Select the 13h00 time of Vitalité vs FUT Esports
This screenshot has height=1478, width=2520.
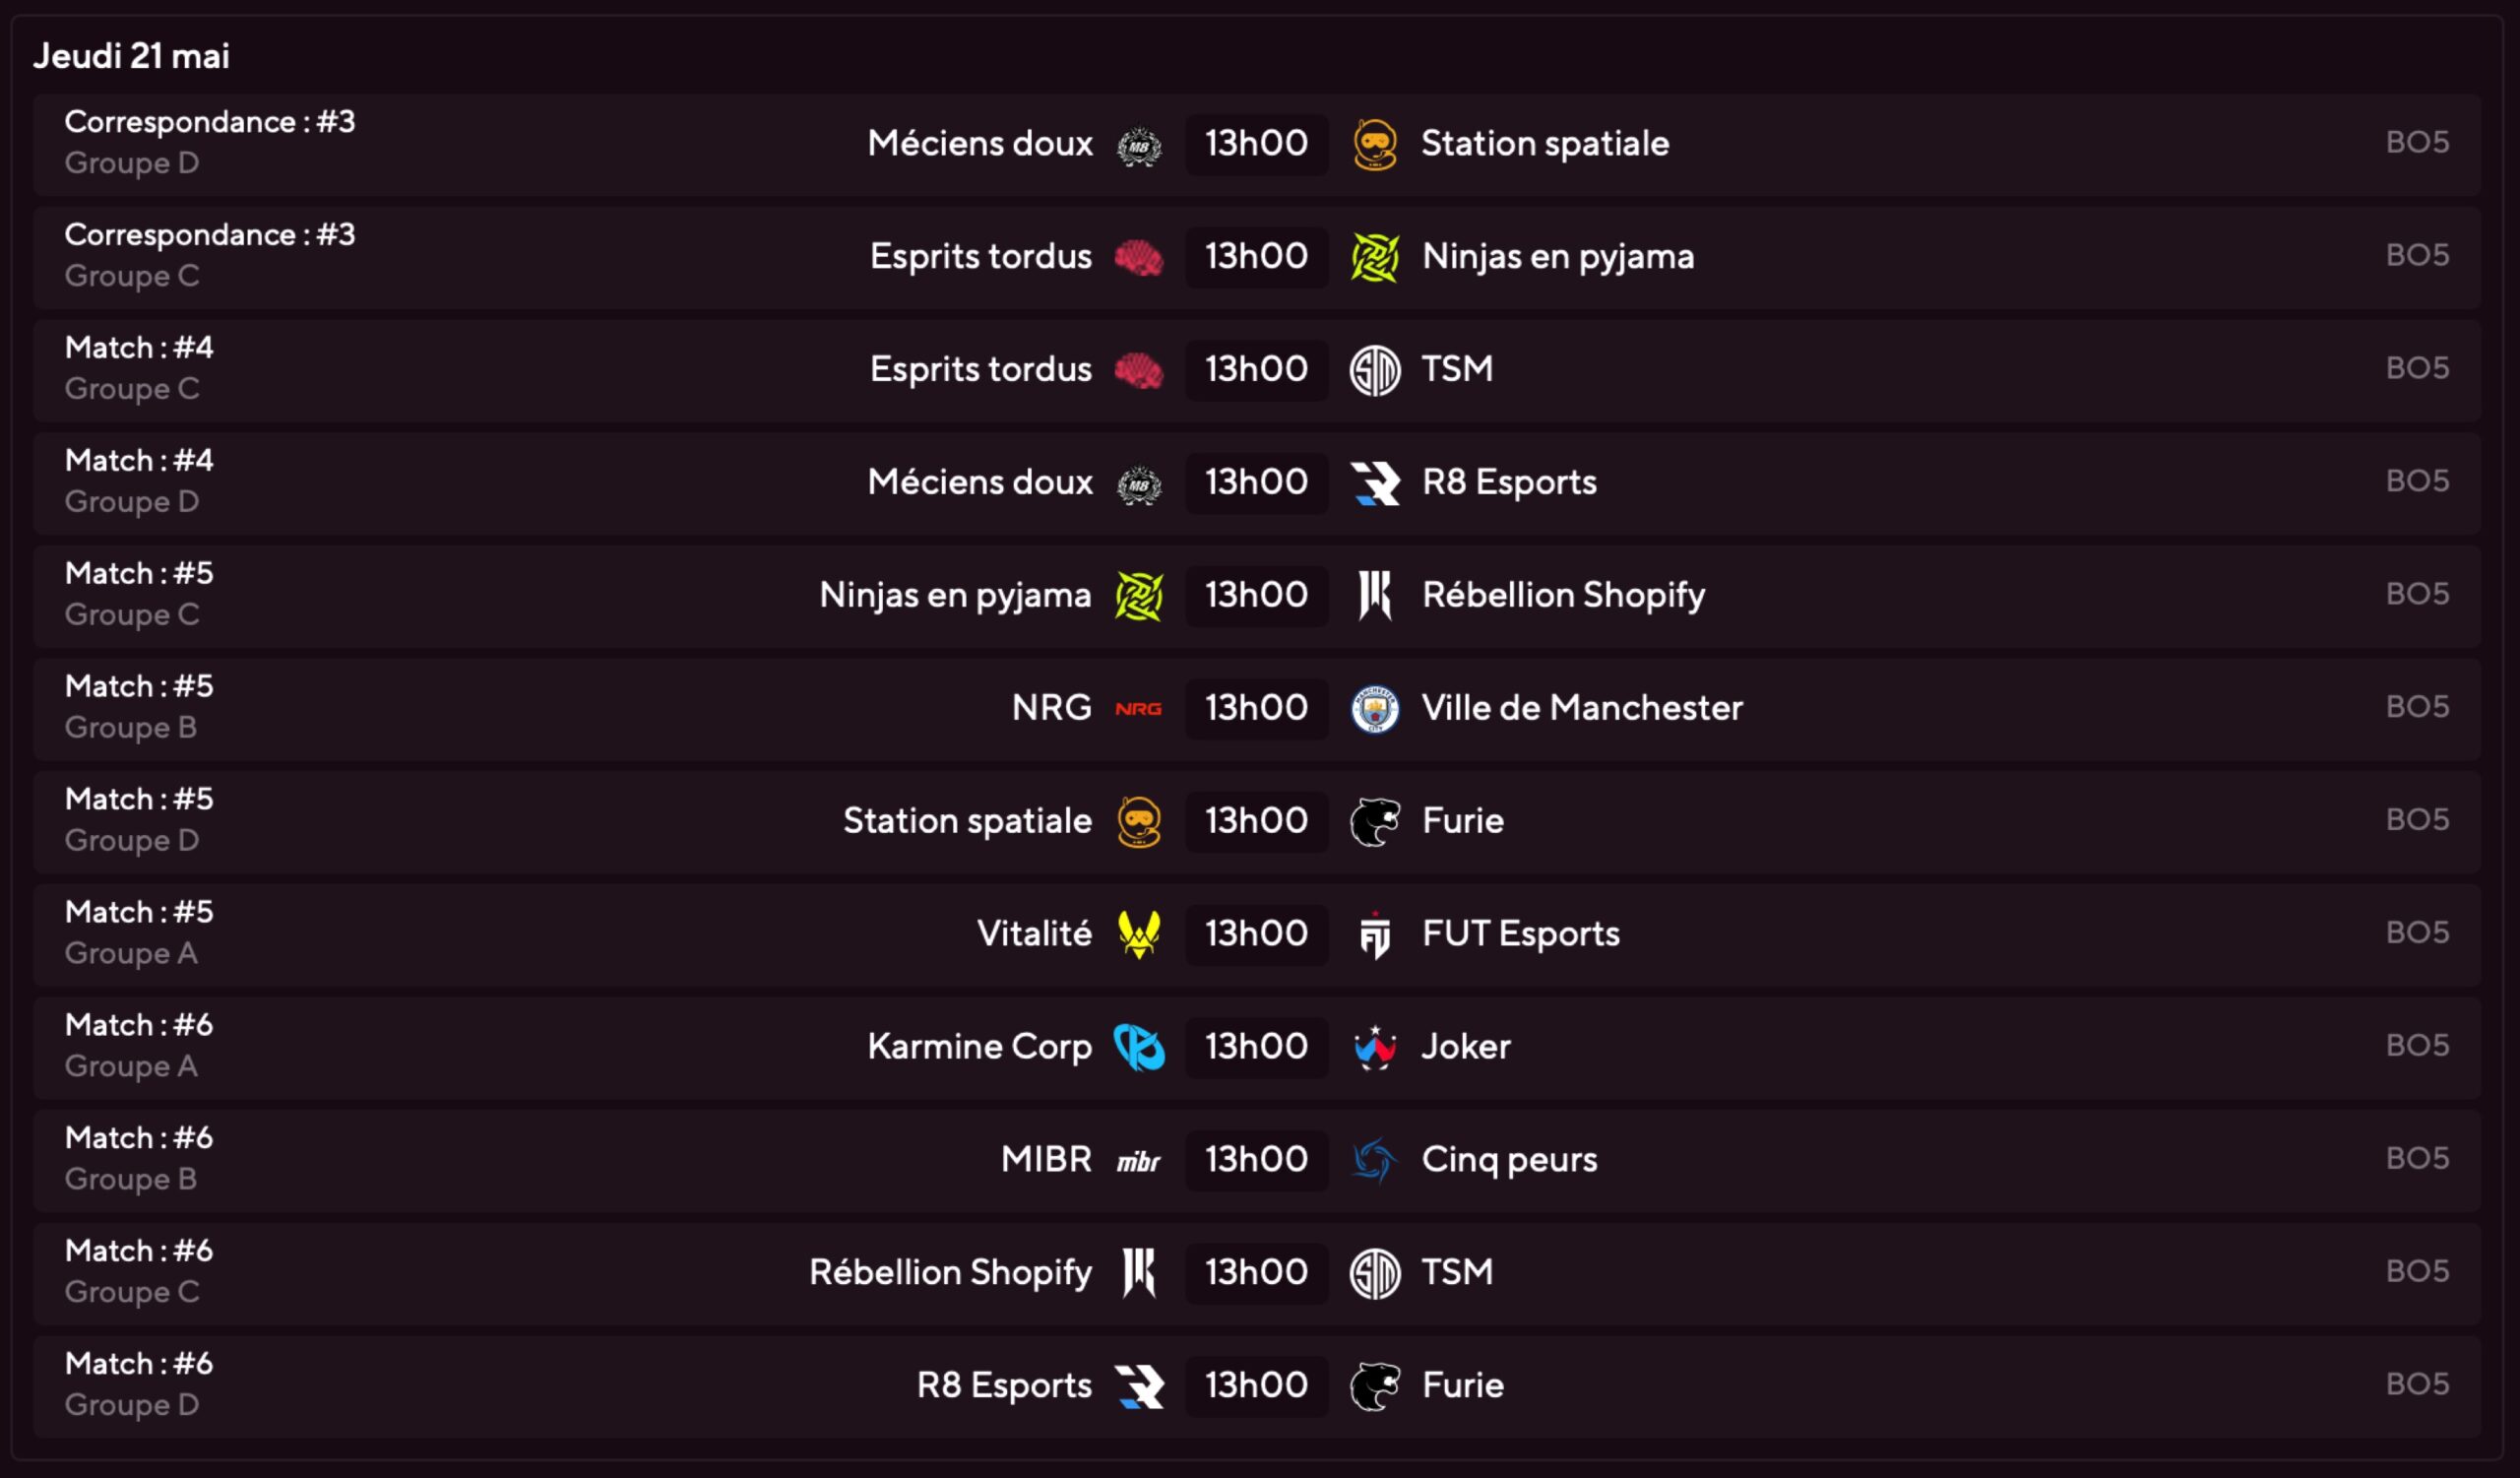1257,934
